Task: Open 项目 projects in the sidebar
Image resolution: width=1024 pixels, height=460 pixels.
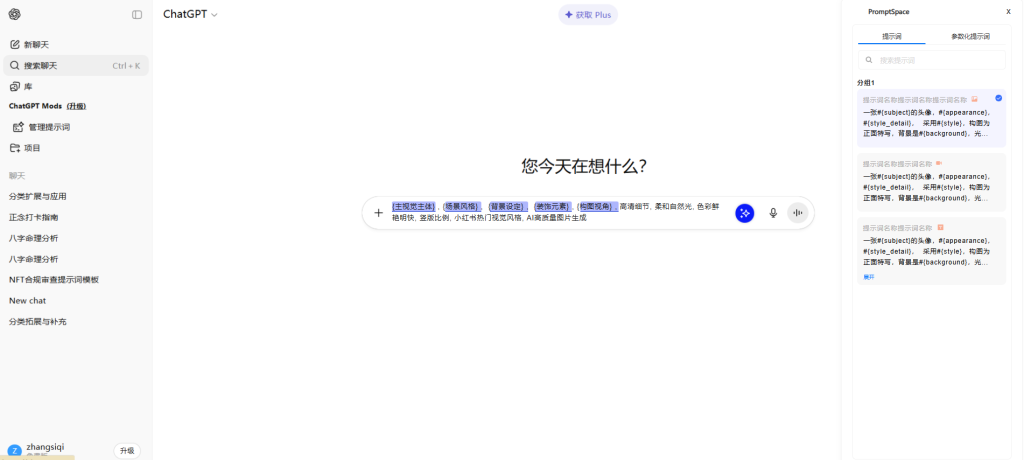Action: tap(32, 148)
